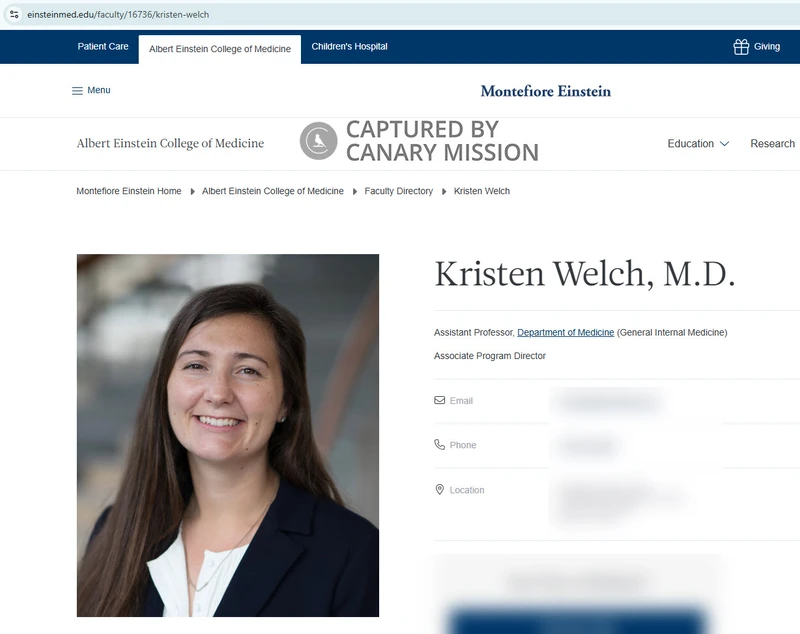Click Albert Einstein College of Medicine heading logo
Viewport: 800px width, 634px height.
click(x=170, y=143)
